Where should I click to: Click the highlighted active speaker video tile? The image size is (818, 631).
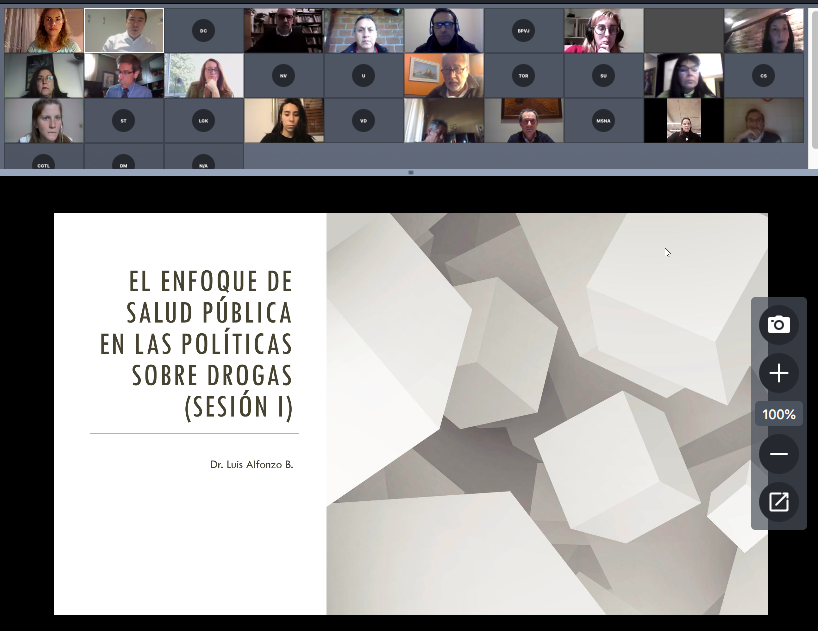pos(123,31)
